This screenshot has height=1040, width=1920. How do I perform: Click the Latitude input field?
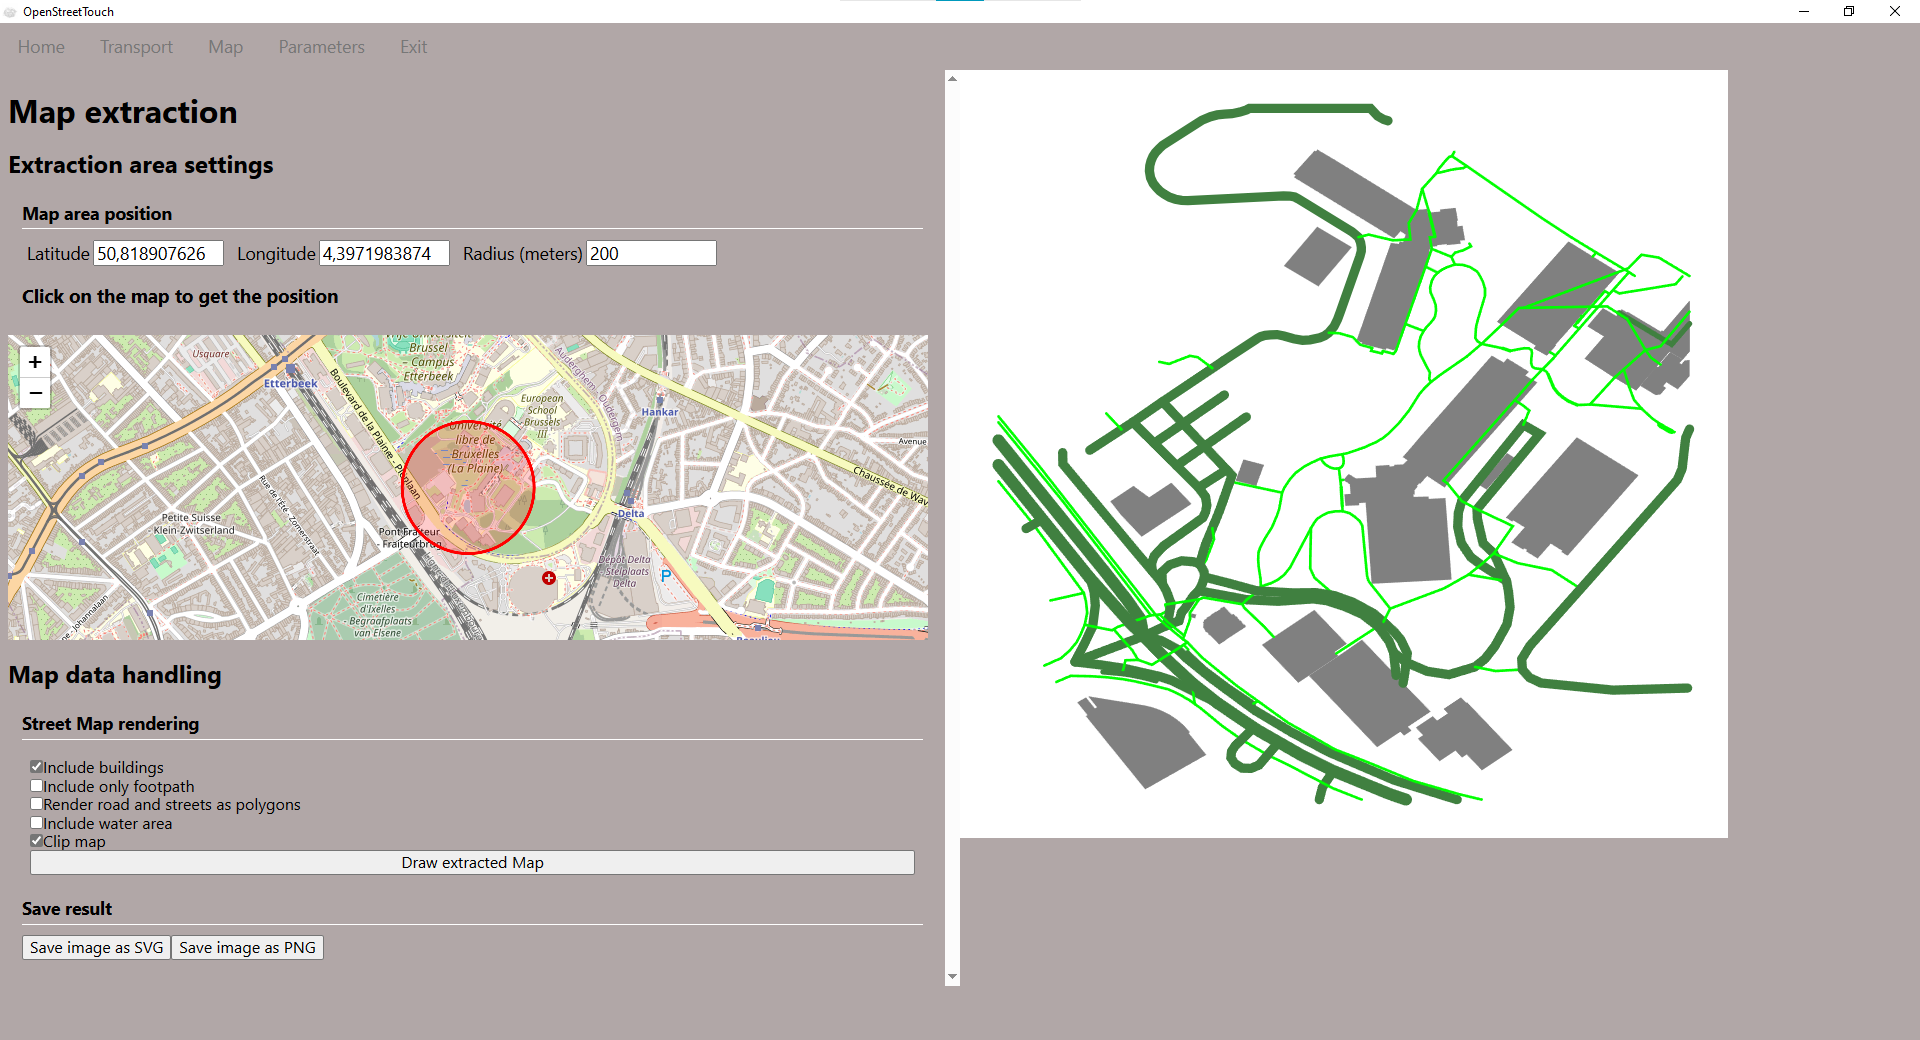(158, 254)
